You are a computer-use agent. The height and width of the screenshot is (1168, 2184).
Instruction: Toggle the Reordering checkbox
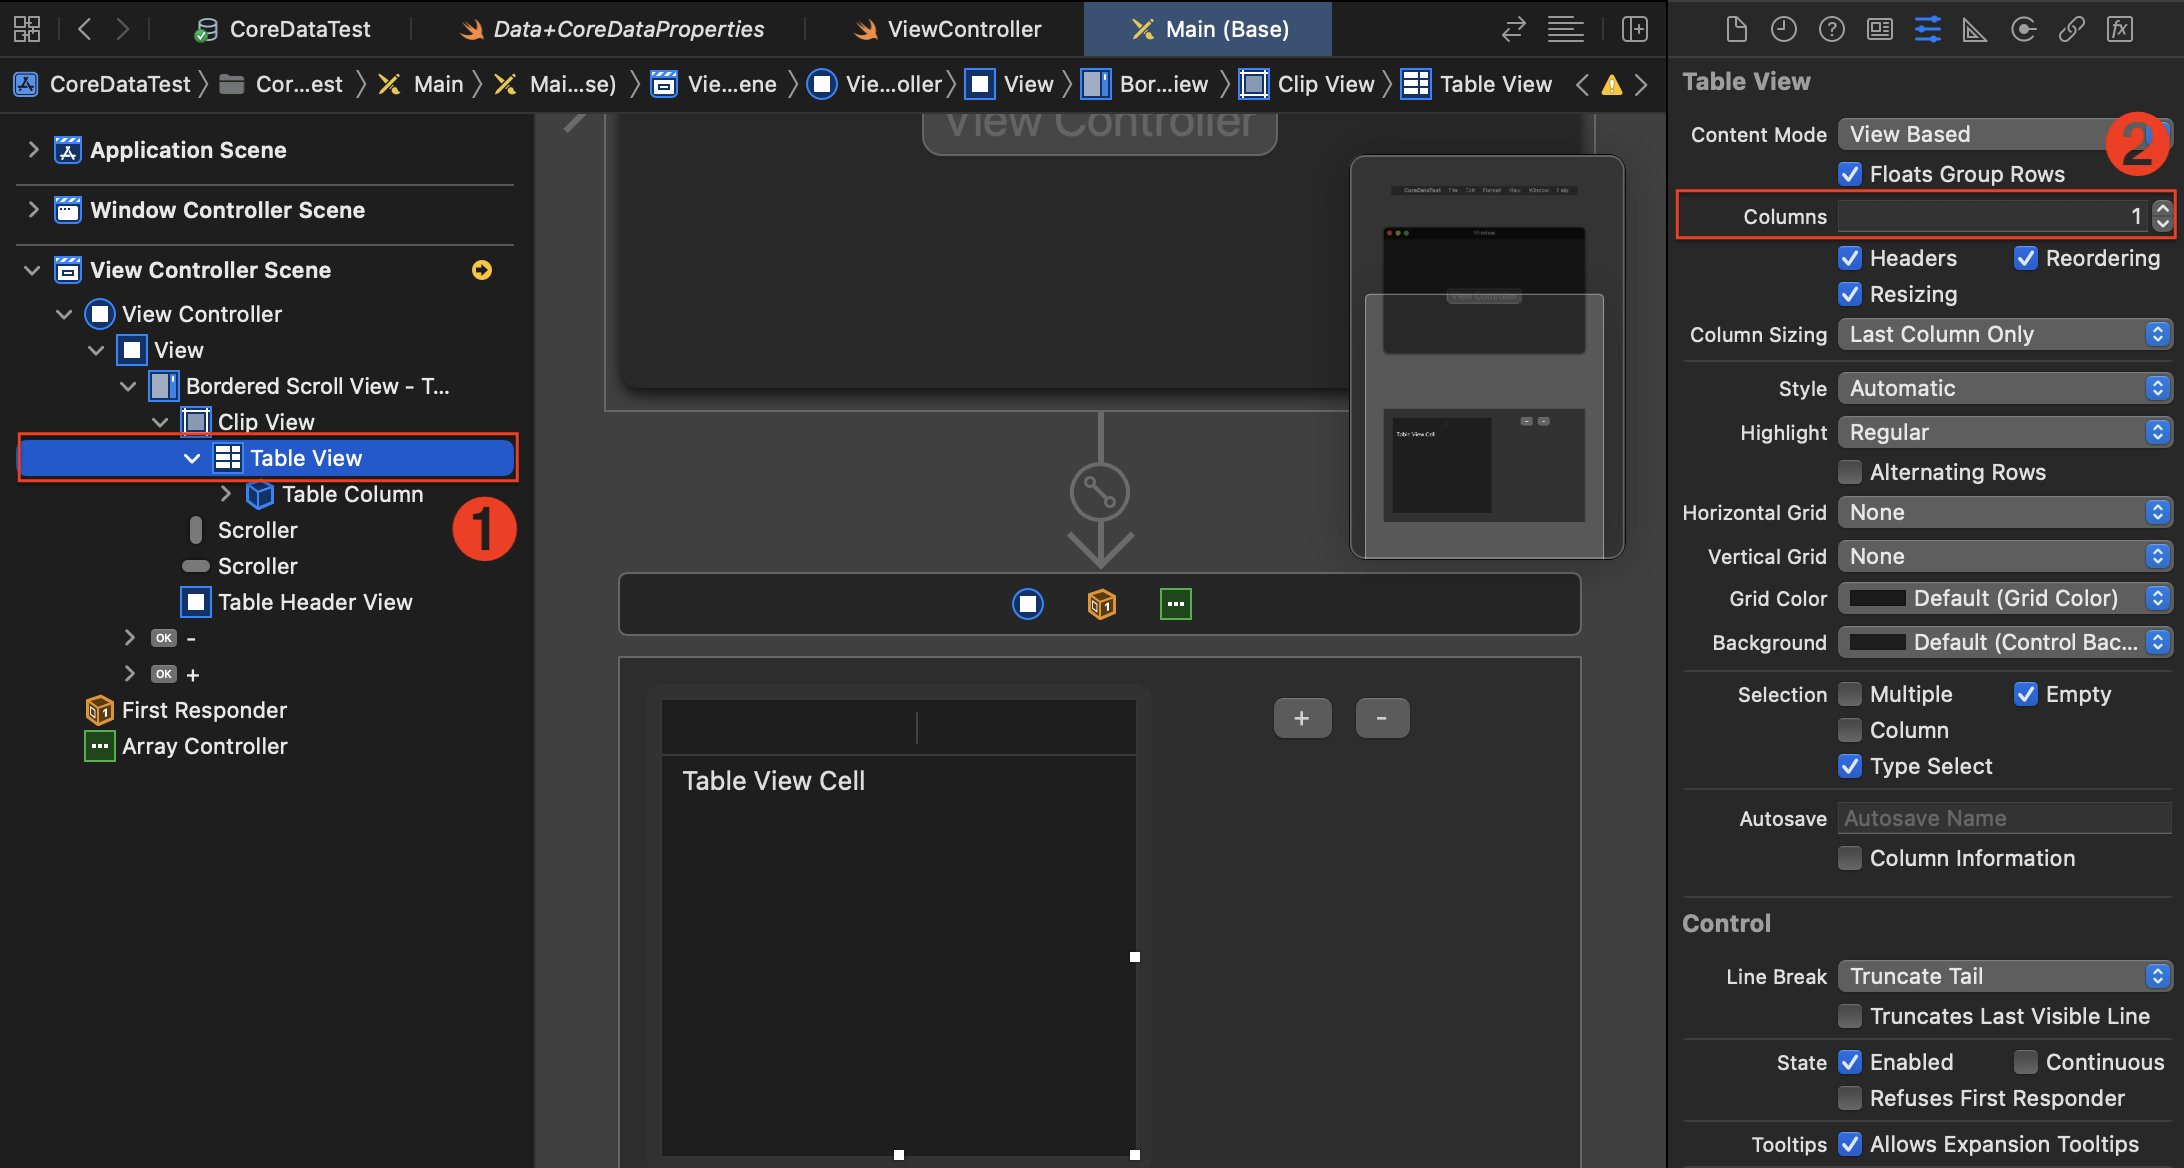pos(2026,258)
